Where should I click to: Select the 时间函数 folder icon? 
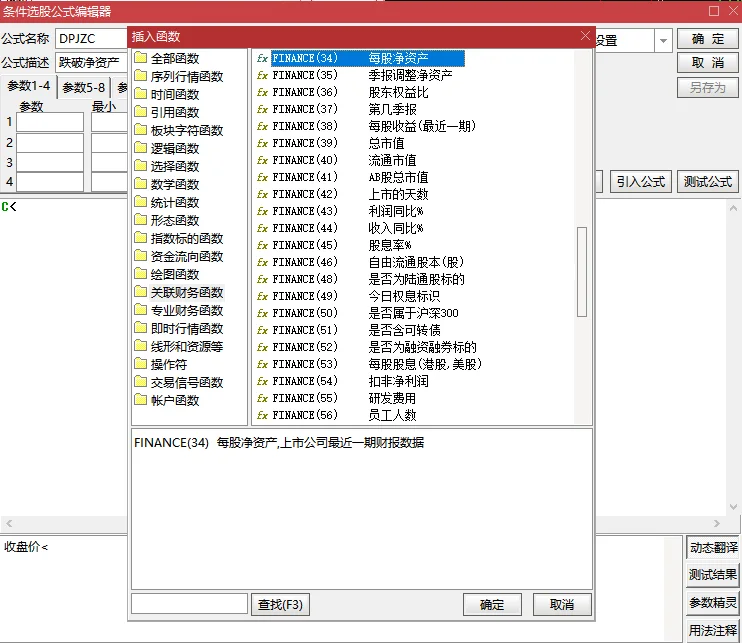pyautogui.click(x=141, y=94)
